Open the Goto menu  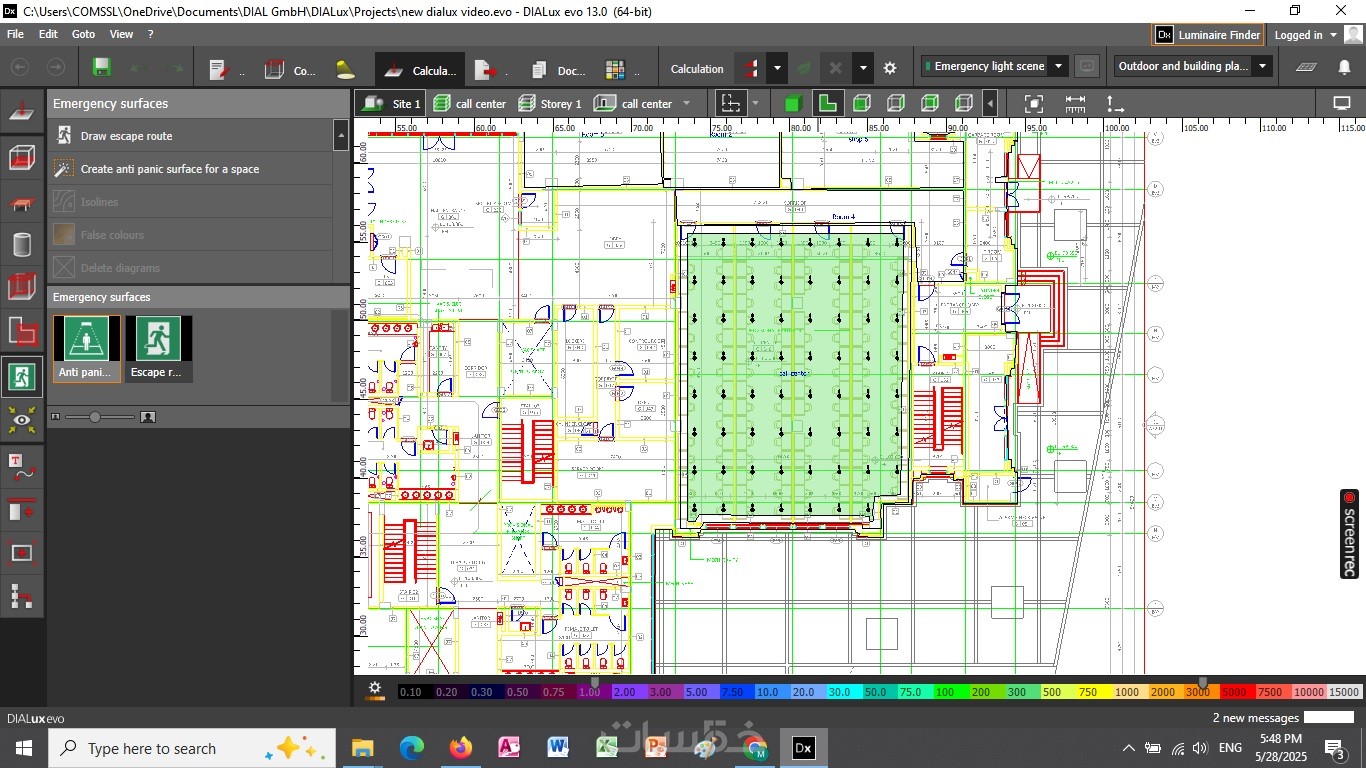[84, 34]
